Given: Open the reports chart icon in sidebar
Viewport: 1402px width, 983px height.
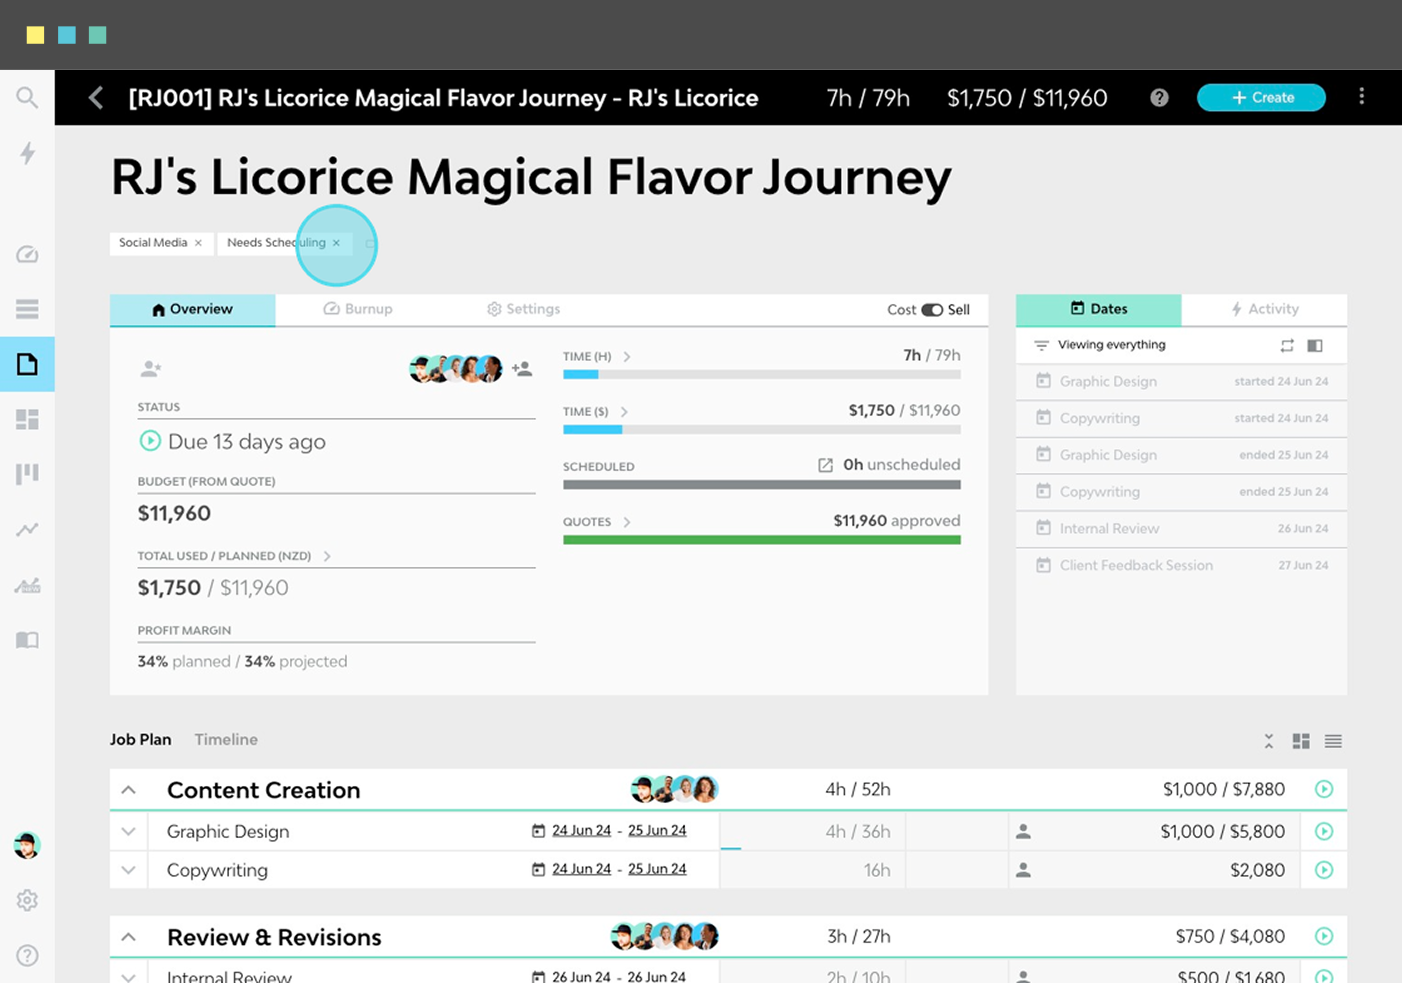Looking at the screenshot, I should (27, 529).
